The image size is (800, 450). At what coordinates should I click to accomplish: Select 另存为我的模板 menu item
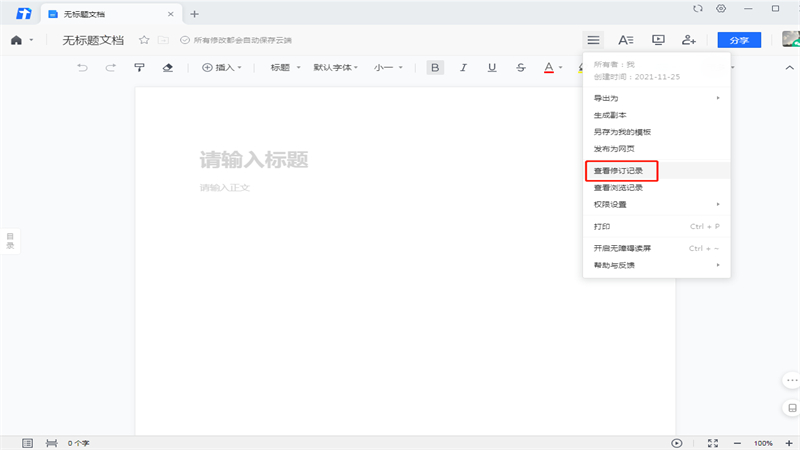pyautogui.click(x=657, y=132)
